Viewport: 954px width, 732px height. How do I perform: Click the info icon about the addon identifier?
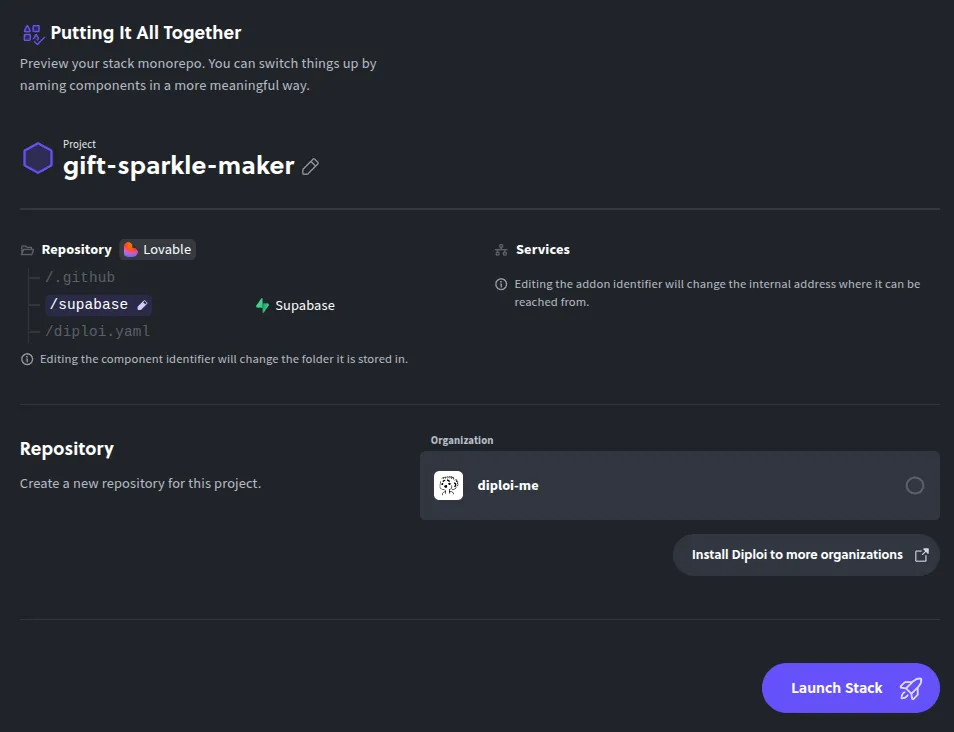[x=501, y=284]
